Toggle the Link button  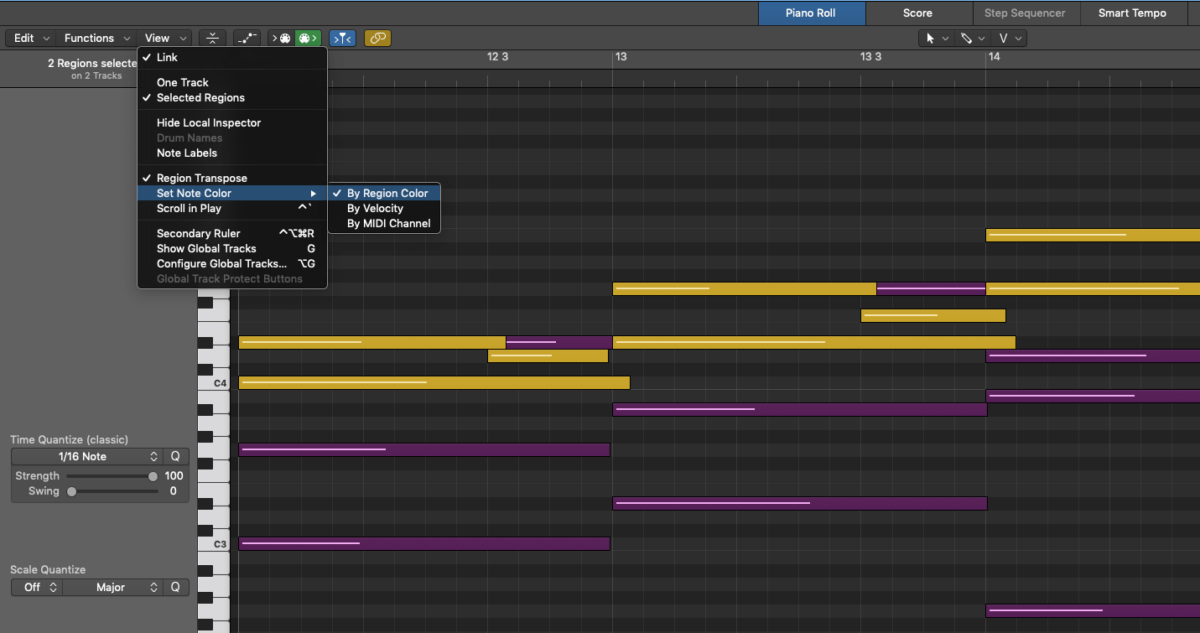pos(377,37)
